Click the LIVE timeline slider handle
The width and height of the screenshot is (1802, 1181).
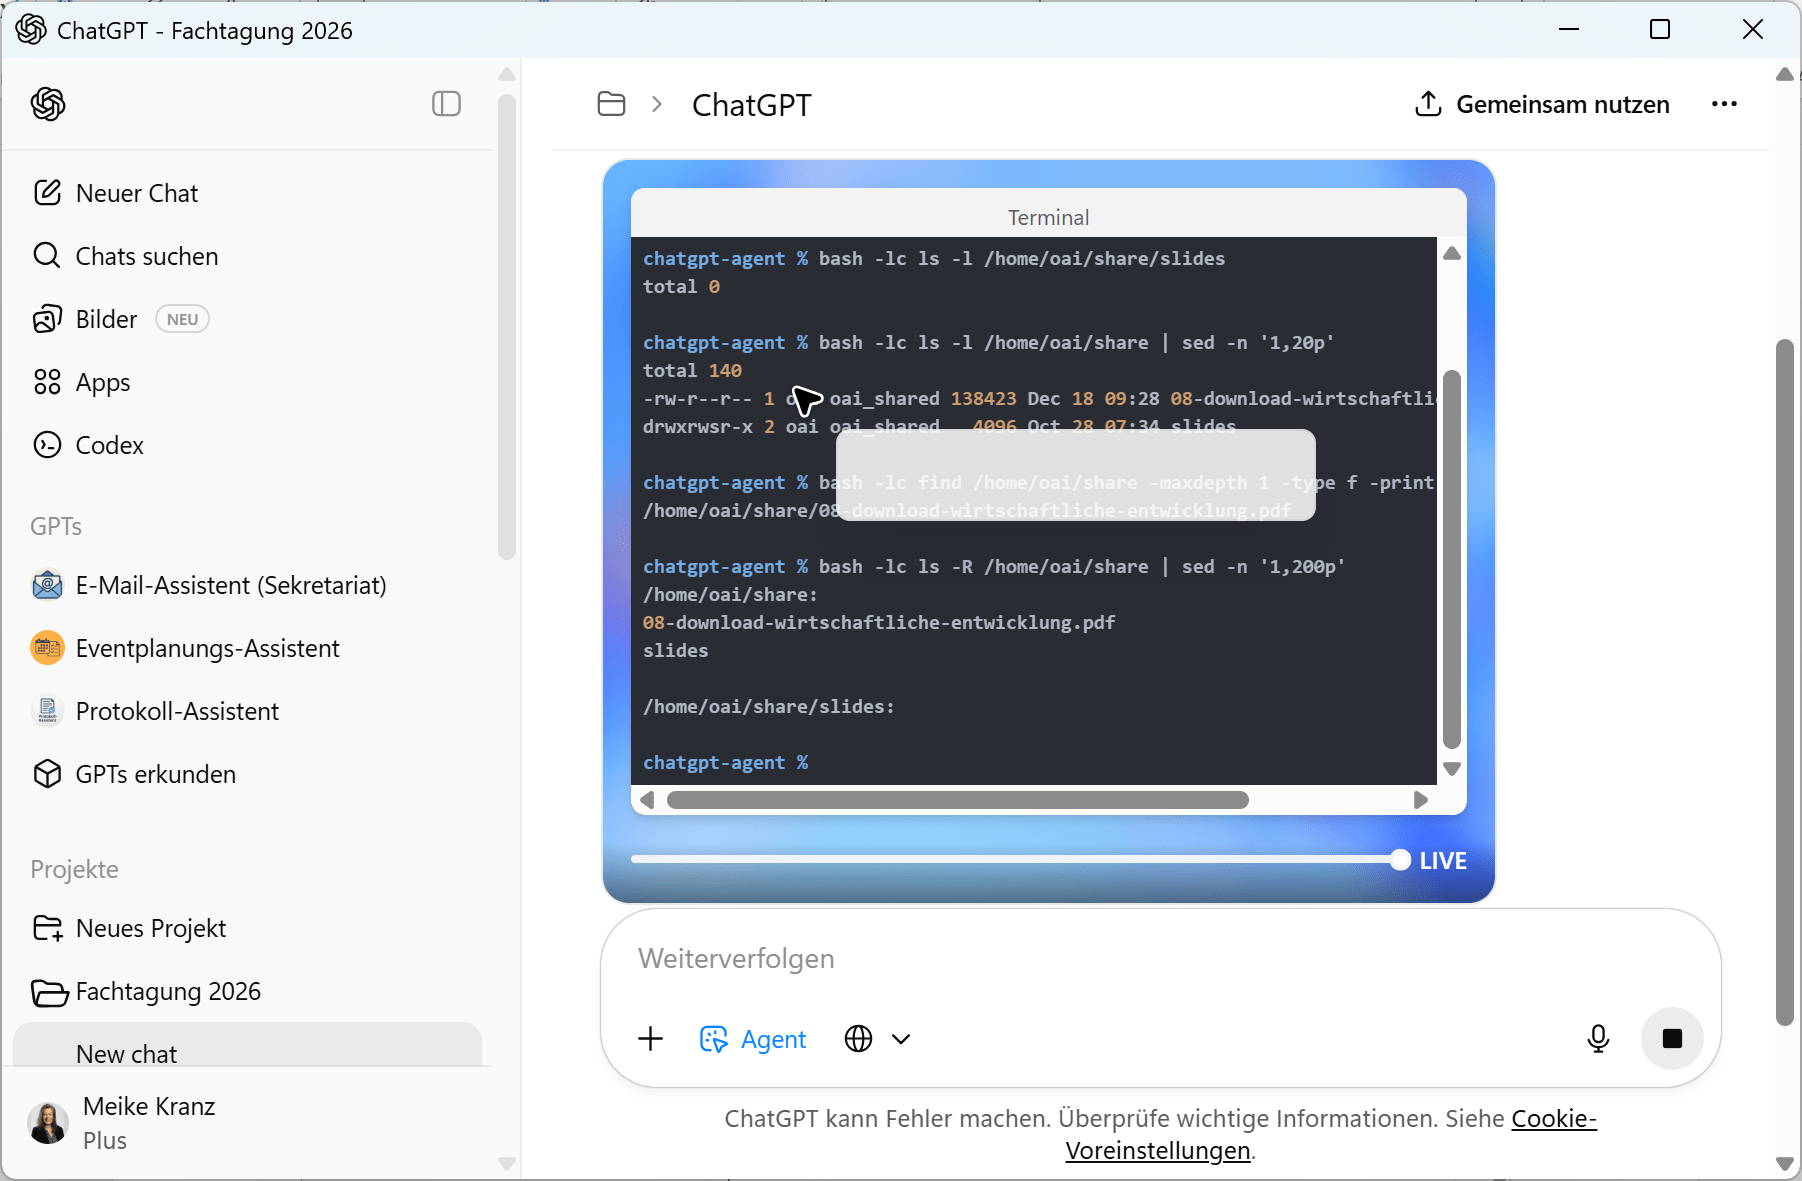(1400, 860)
